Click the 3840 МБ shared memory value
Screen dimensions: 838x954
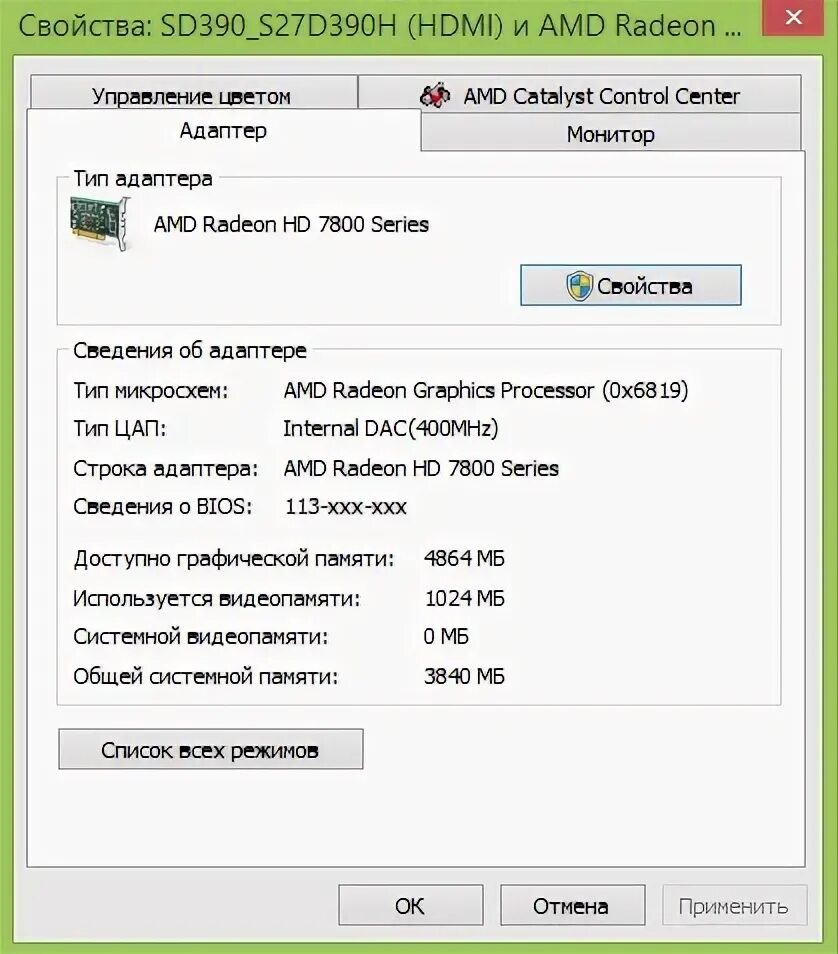coord(464,676)
